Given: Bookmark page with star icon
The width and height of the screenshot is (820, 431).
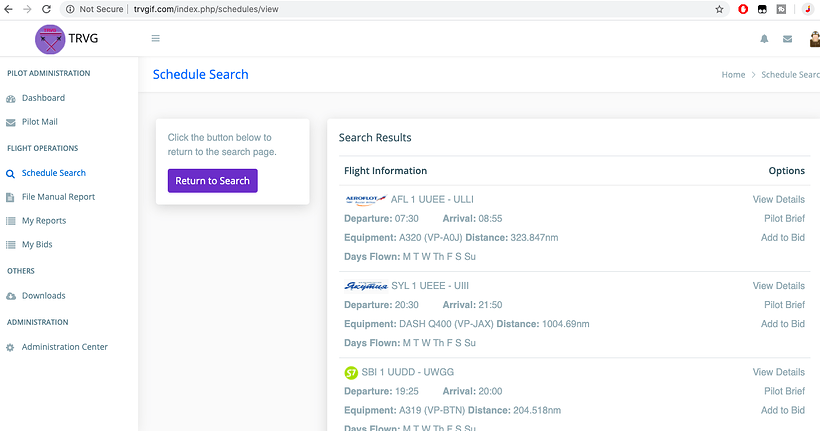Looking at the screenshot, I should point(720,9).
